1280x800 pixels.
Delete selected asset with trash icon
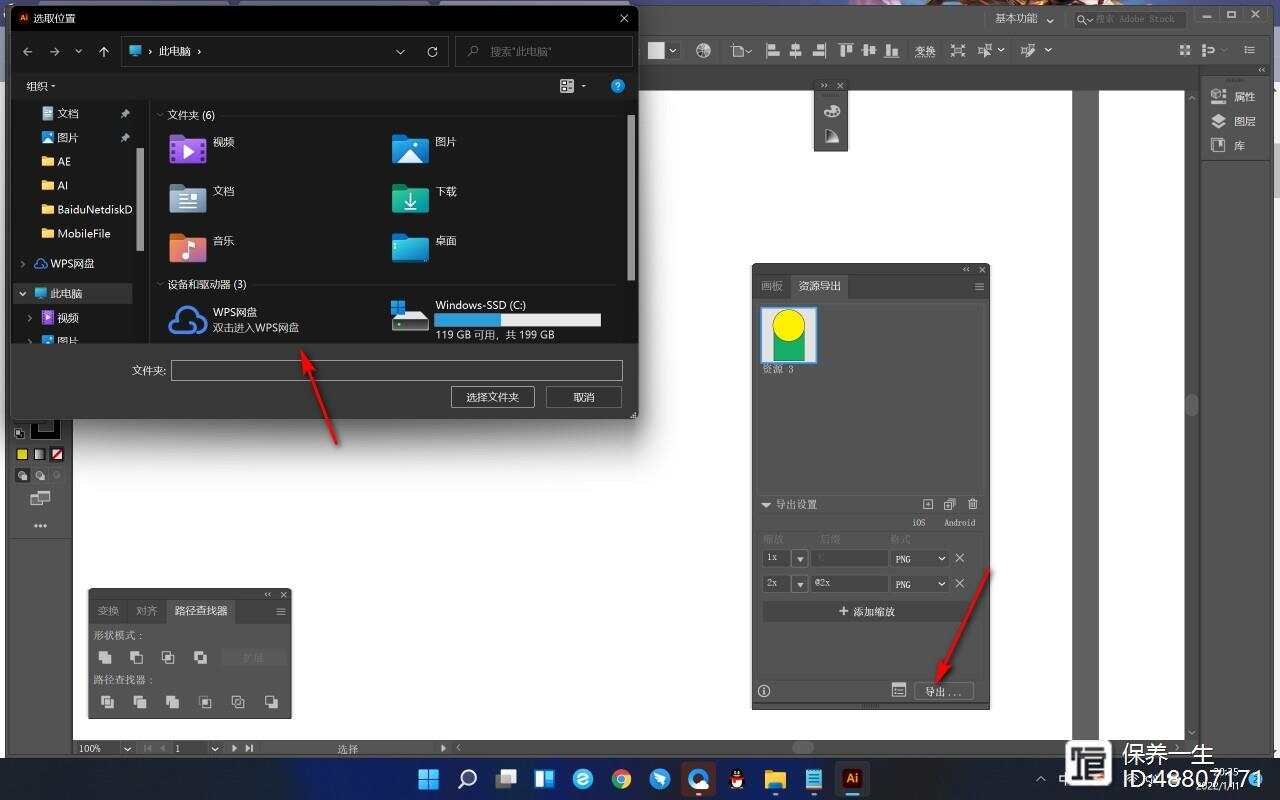point(973,505)
